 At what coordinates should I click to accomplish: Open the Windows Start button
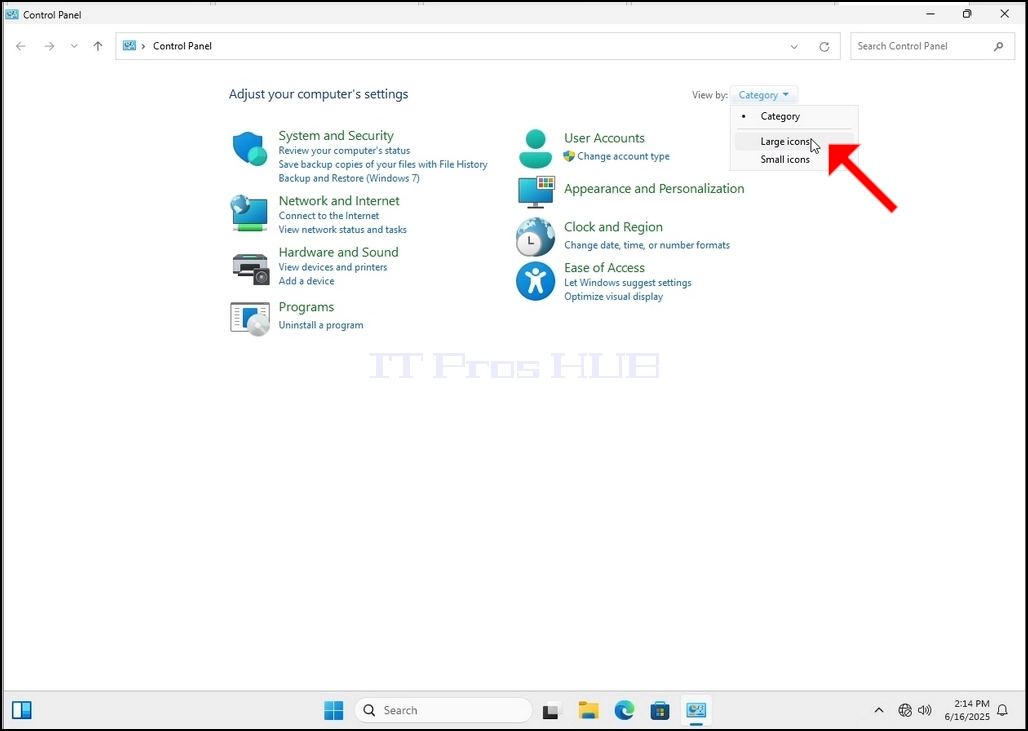(334, 710)
